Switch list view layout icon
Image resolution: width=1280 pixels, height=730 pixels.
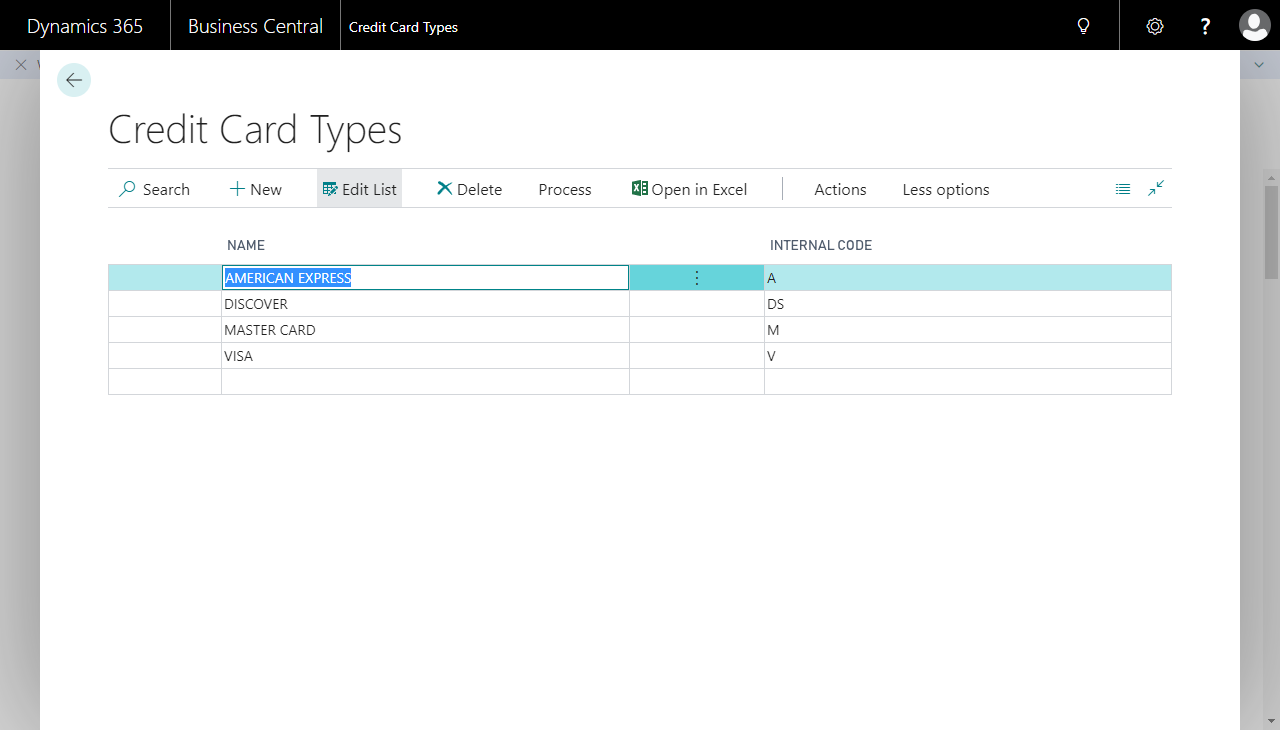point(1123,189)
